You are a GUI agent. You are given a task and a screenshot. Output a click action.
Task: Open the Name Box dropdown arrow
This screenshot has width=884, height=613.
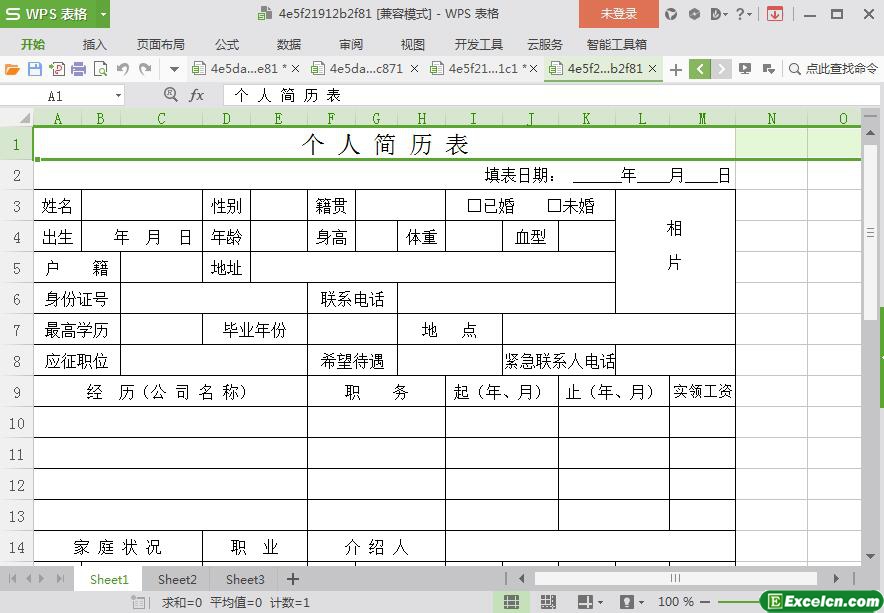click(118, 96)
